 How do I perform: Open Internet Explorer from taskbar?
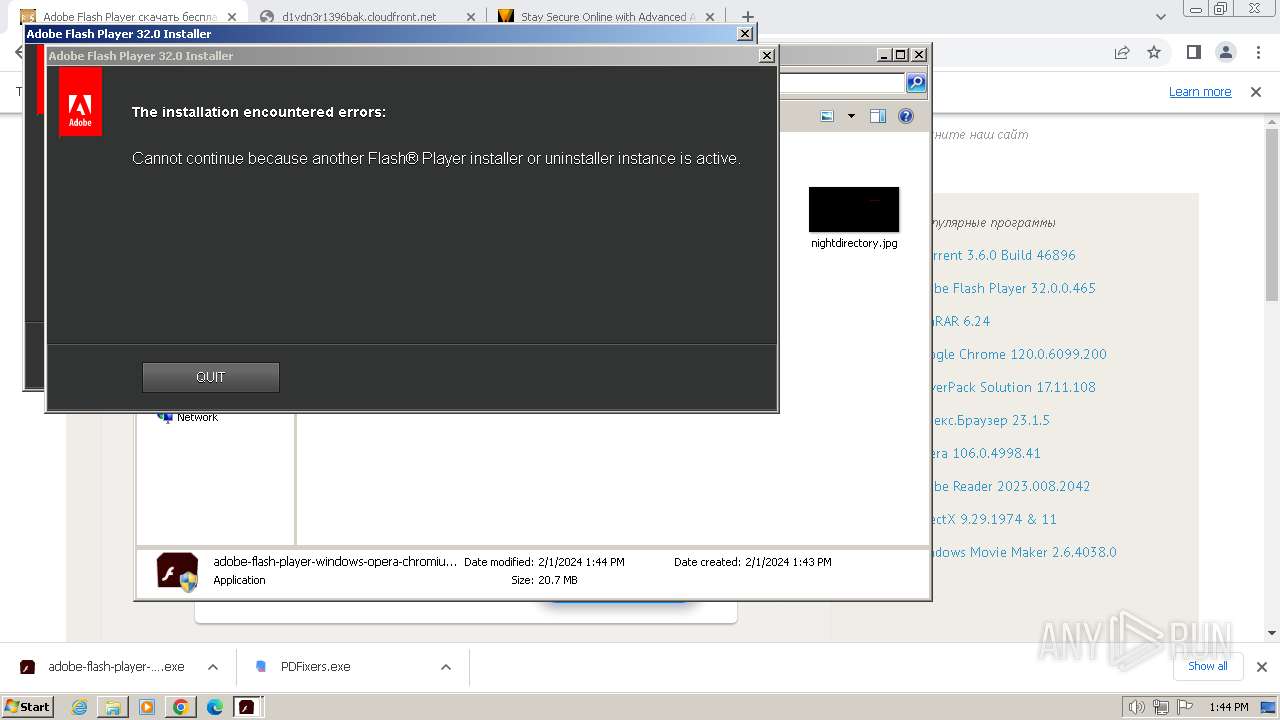[x=80, y=707]
